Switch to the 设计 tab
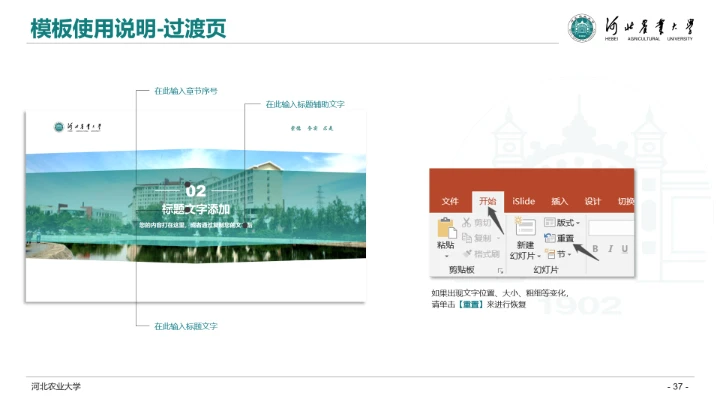This screenshot has height=405, width=720. pyautogui.click(x=592, y=201)
